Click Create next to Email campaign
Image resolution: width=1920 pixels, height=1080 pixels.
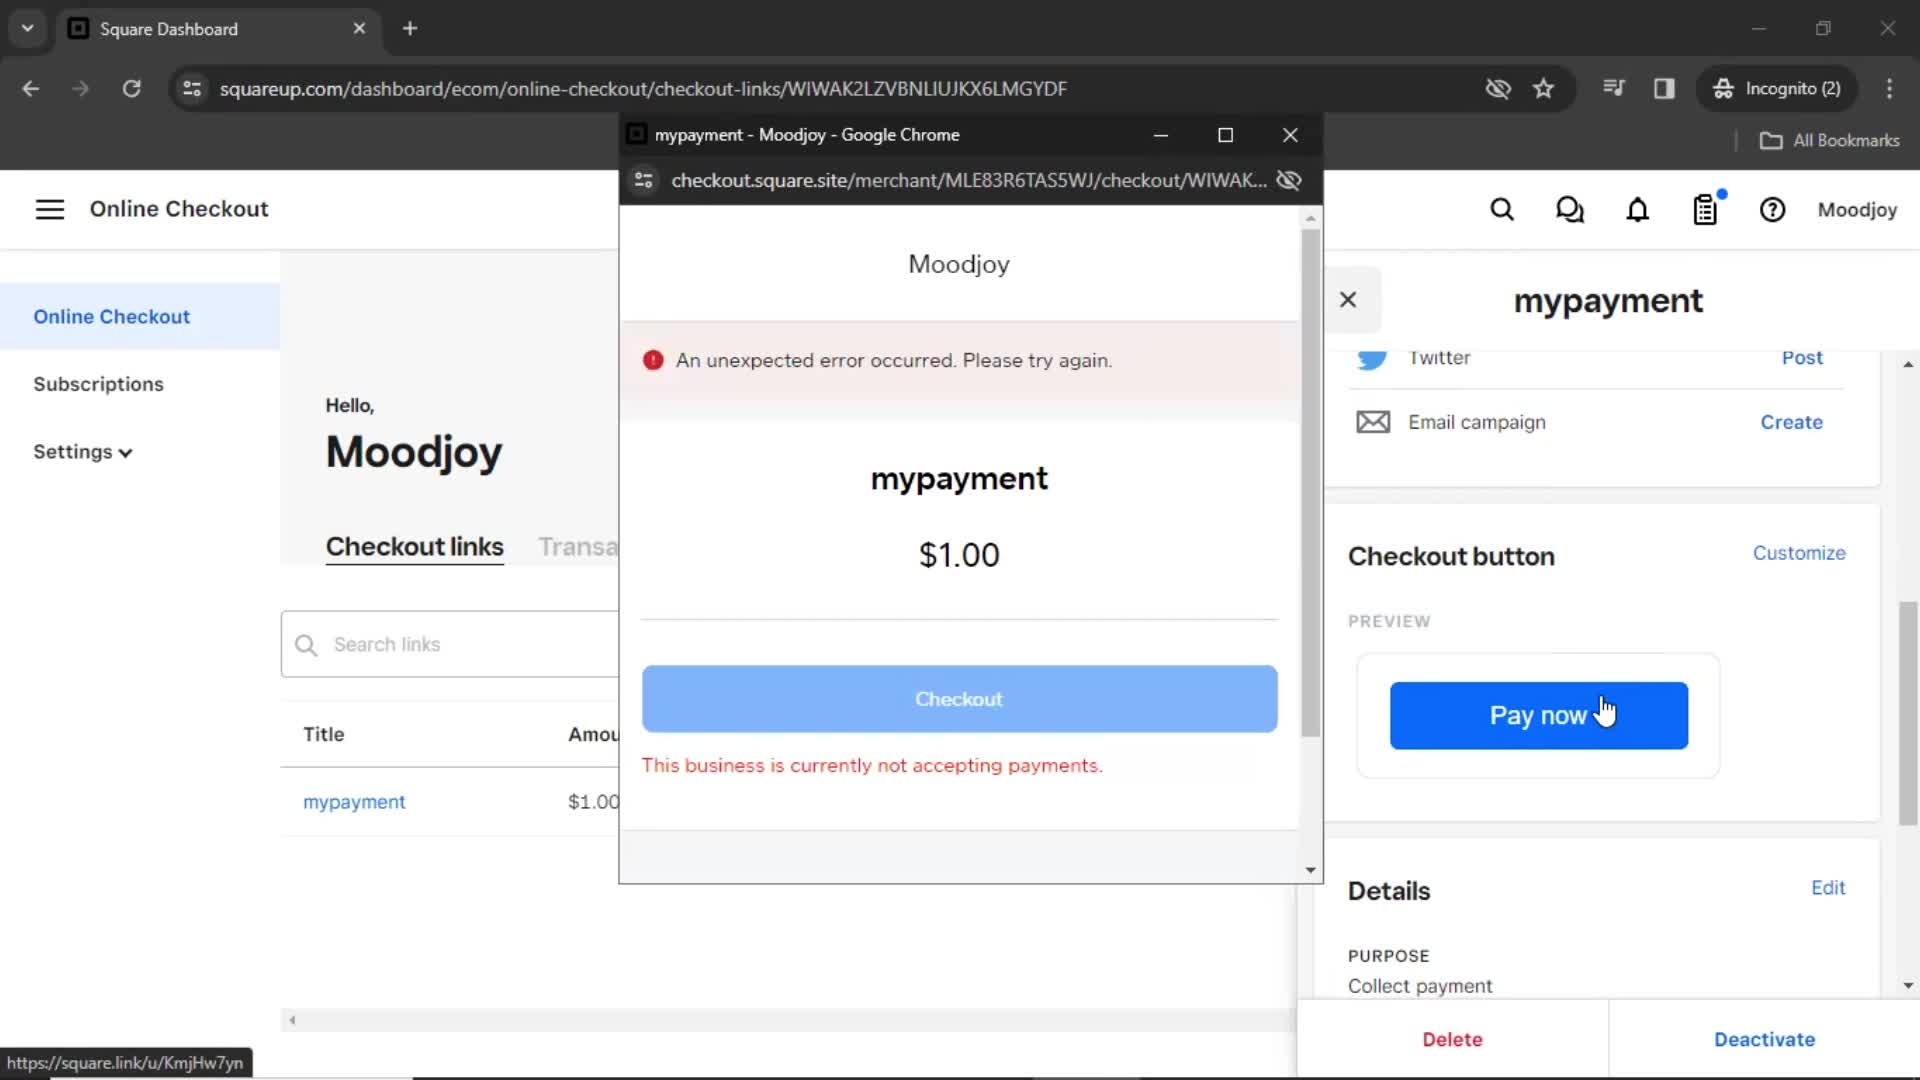click(1791, 422)
